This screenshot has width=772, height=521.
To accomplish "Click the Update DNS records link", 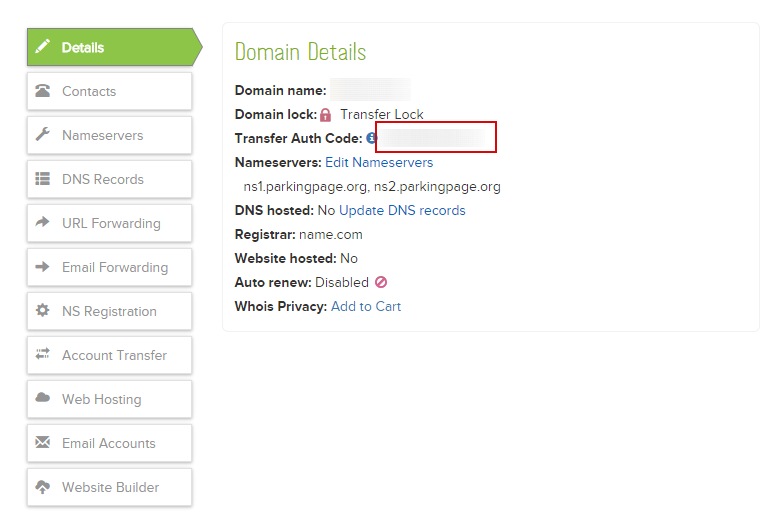I will (x=402, y=210).
